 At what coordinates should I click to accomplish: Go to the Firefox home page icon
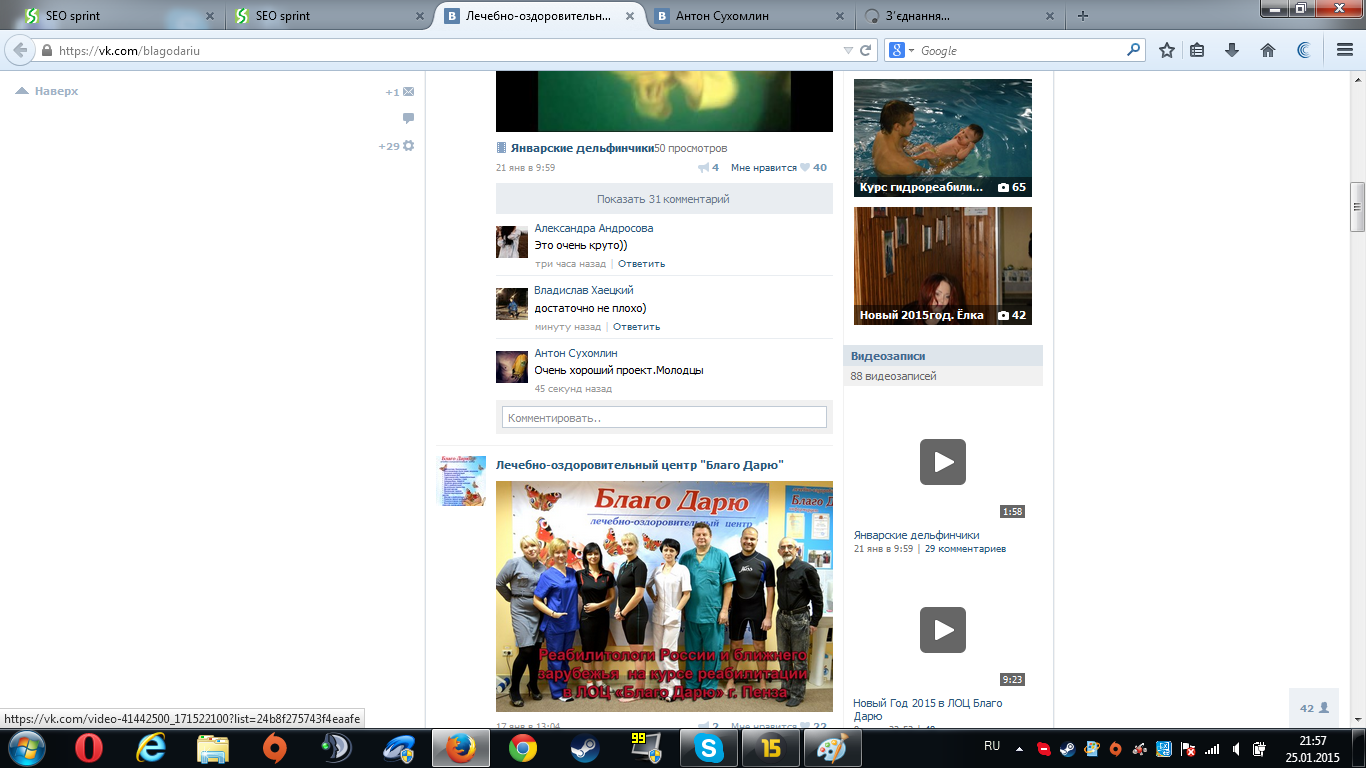pyautogui.click(x=1267, y=50)
